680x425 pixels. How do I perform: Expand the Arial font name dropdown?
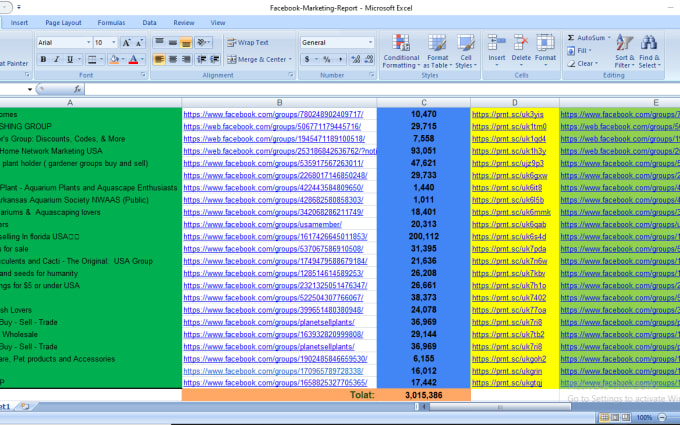pos(88,42)
